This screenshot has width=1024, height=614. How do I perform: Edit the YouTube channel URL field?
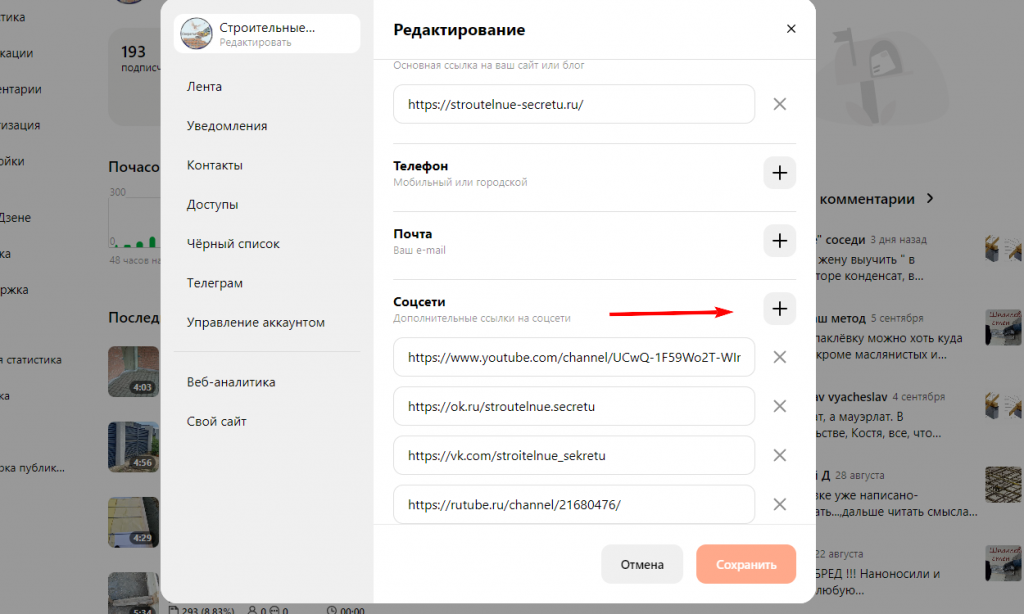pyautogui.click(x=574, y=357)
